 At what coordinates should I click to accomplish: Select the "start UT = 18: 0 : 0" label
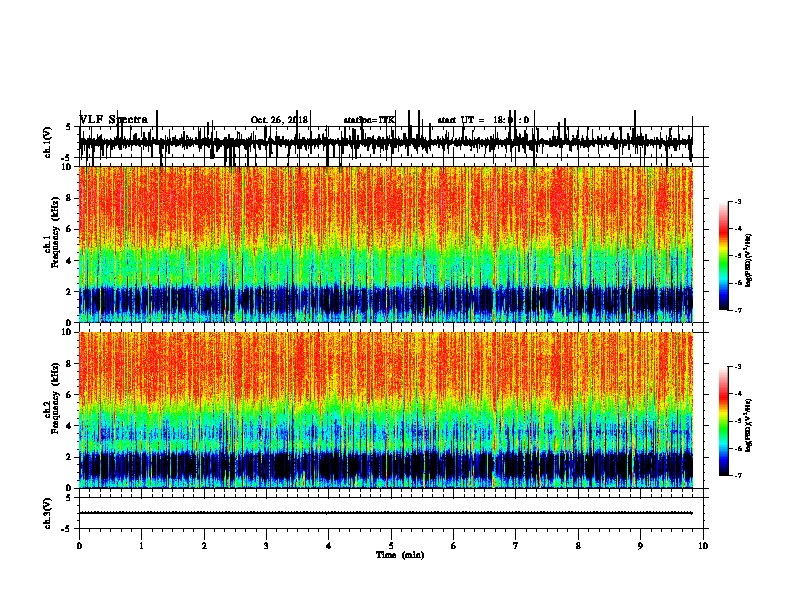coord(483,120)
